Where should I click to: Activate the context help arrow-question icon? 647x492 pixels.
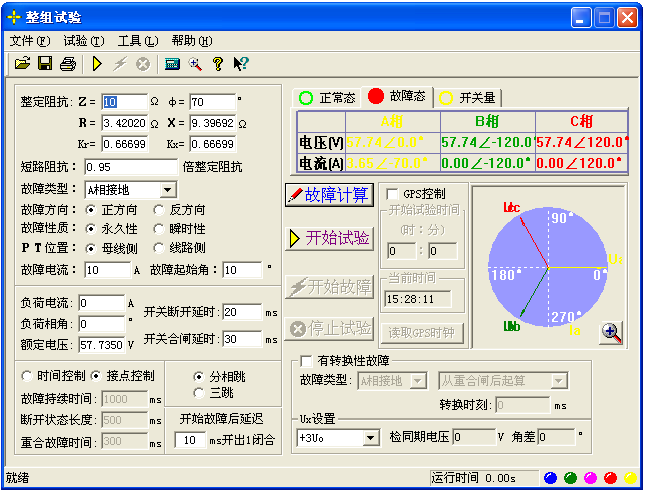(x=241, y=64)
